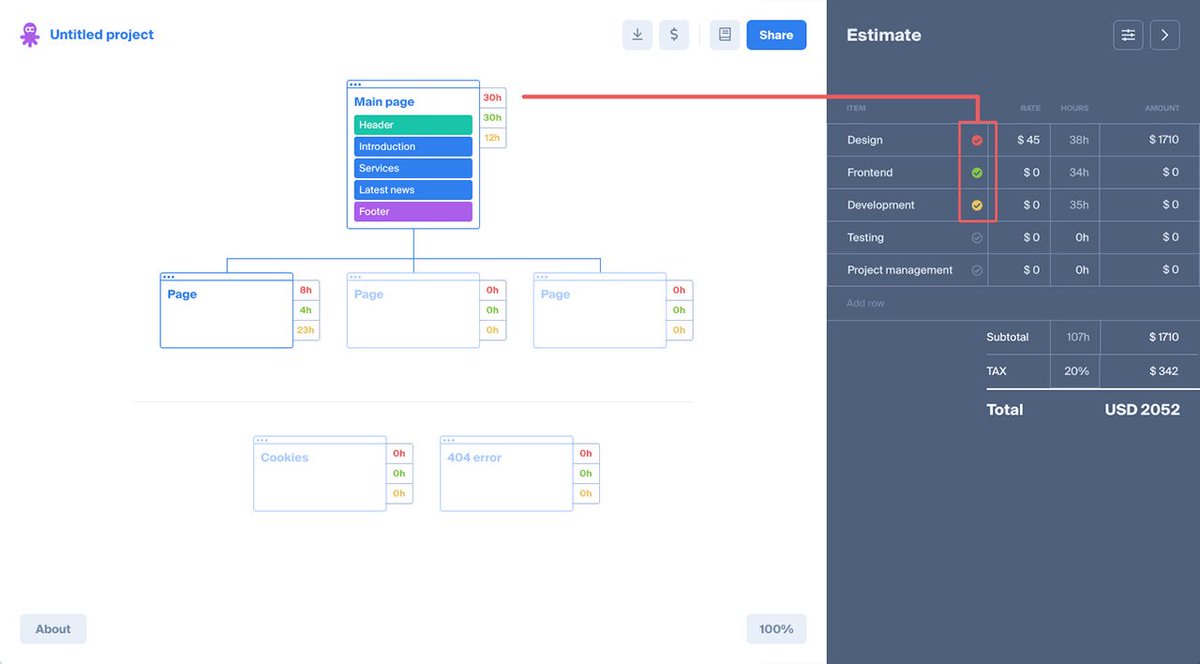Click the Subtotal 107h value
1200x664 pixels.
coord(1076,337)
